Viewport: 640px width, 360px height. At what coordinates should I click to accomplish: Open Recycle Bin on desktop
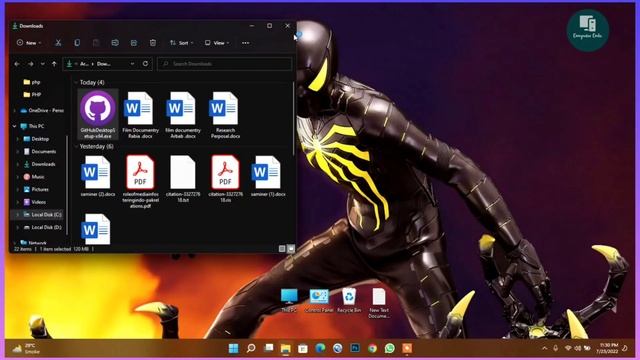click(349, 300)
